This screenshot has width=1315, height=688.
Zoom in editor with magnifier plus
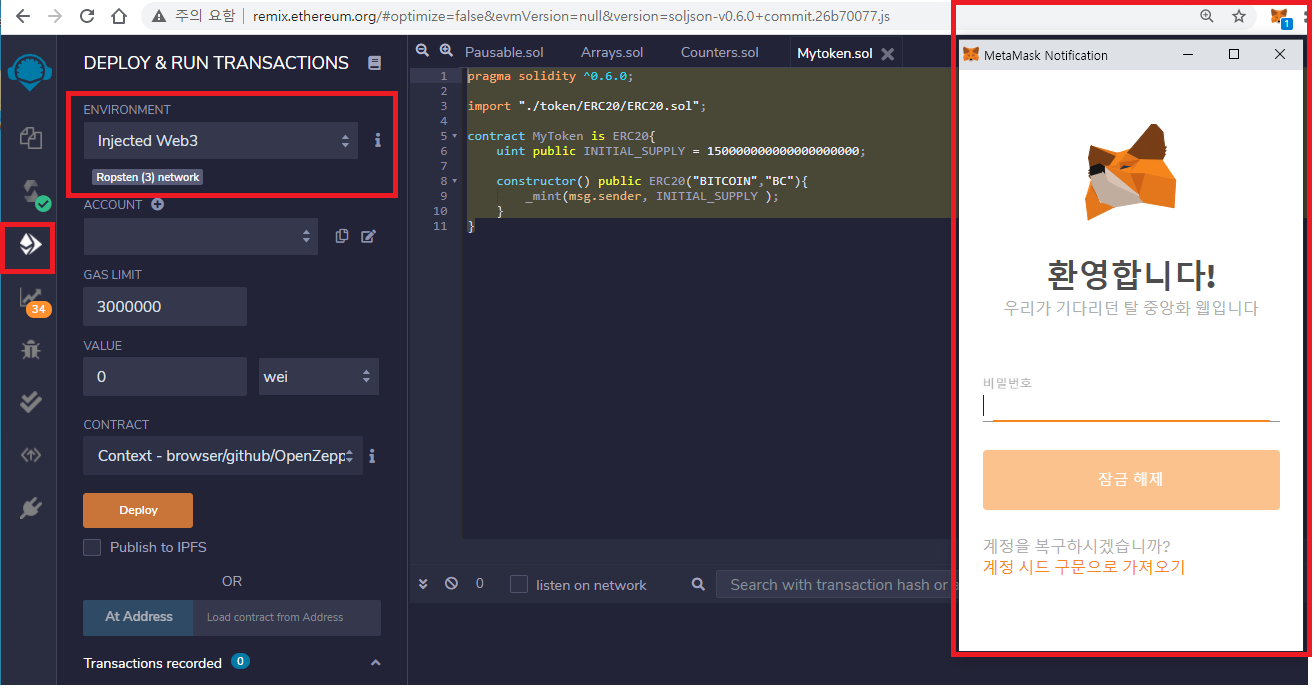click(x=446, y=51)
